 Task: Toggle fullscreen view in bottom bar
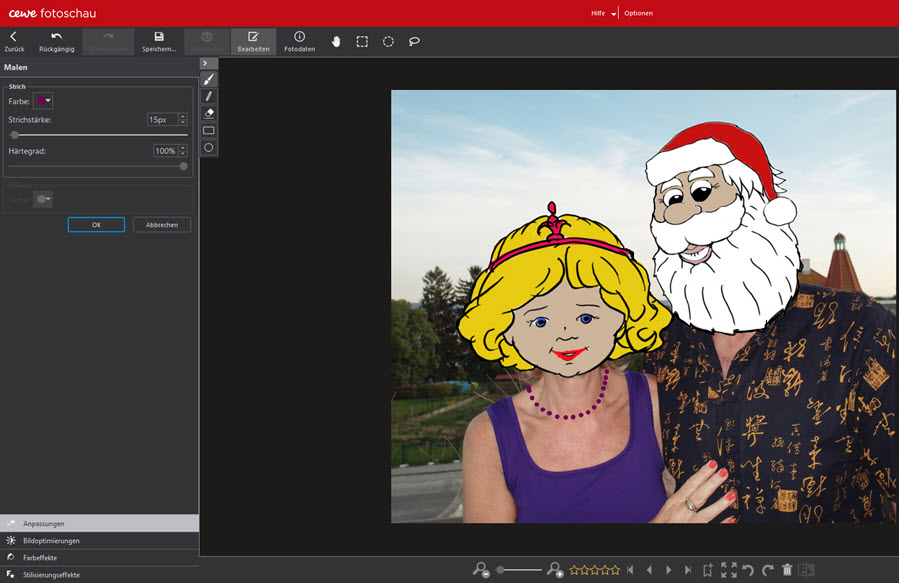point(729,569)
